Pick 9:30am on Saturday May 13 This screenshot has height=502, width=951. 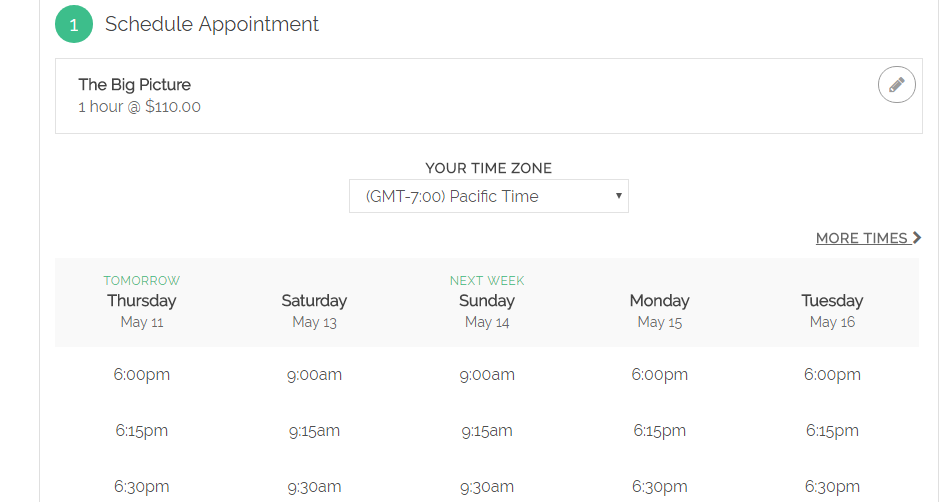click(314, 486)
